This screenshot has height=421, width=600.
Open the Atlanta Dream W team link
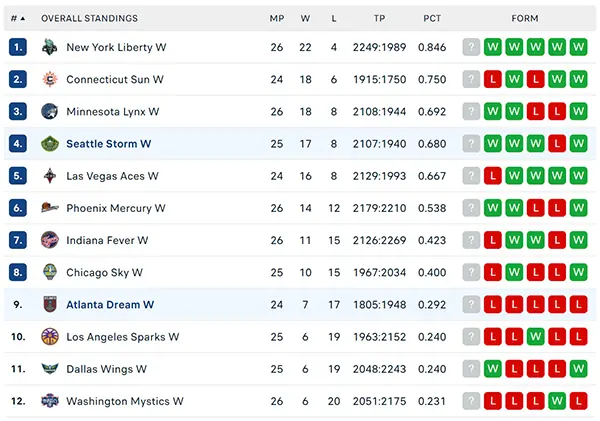[110, 305]
